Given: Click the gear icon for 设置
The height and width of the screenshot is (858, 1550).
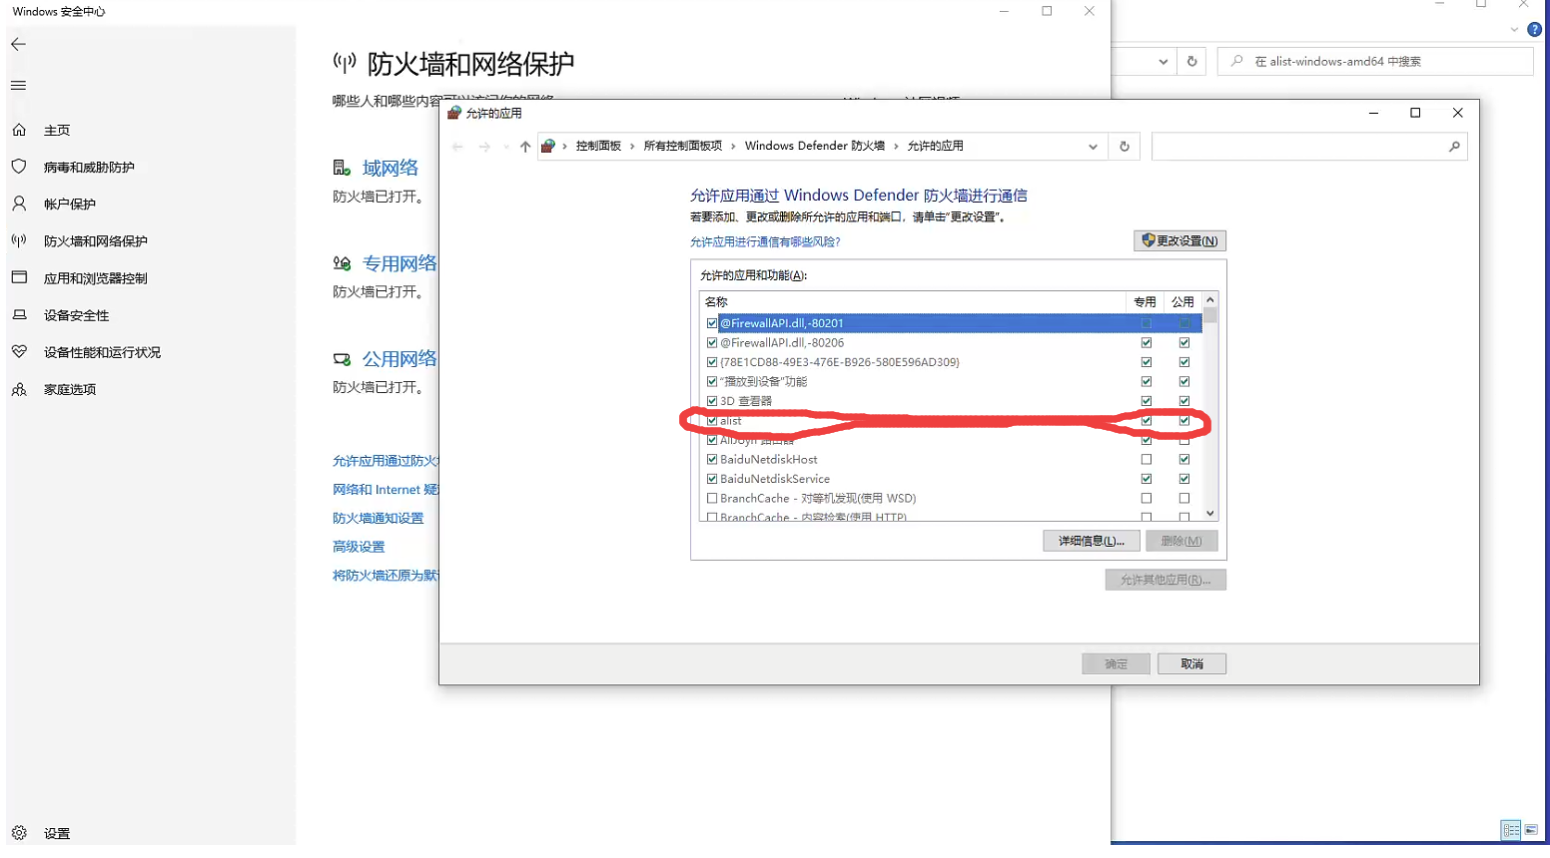Looking at the screenshot, I should coord(19,833).
